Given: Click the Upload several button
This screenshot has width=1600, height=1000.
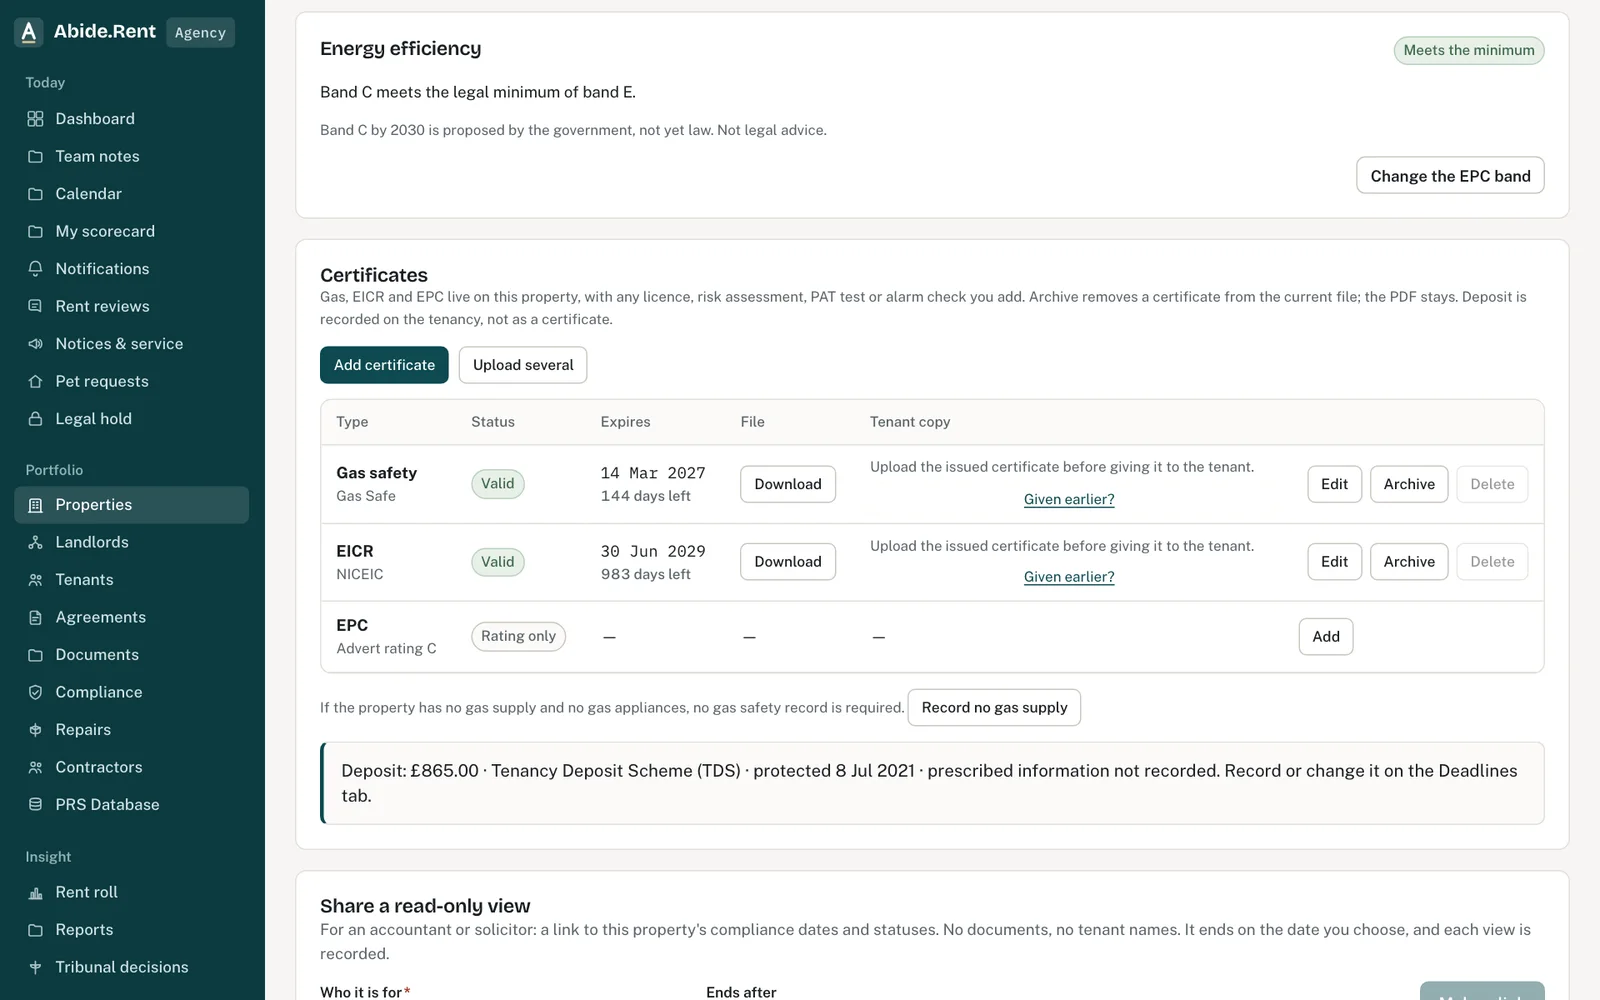Looking at the screenshot, I should pos(523,365).
